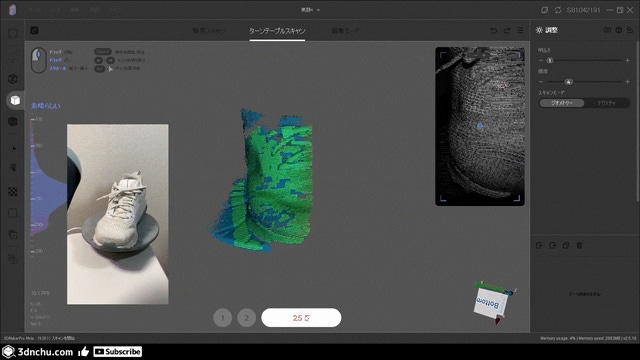Click the white button showing 25
The height and width of the screenshot is (360, 640).
click(x=301, y=318)
